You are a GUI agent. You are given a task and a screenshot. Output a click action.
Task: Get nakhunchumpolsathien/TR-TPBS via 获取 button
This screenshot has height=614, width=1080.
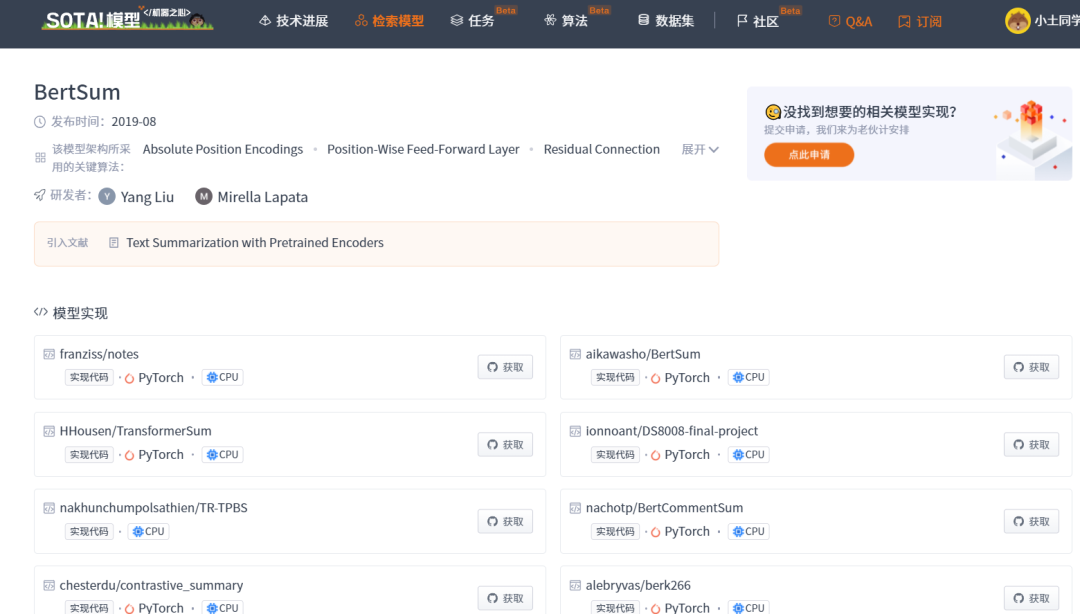pos(505,522)
